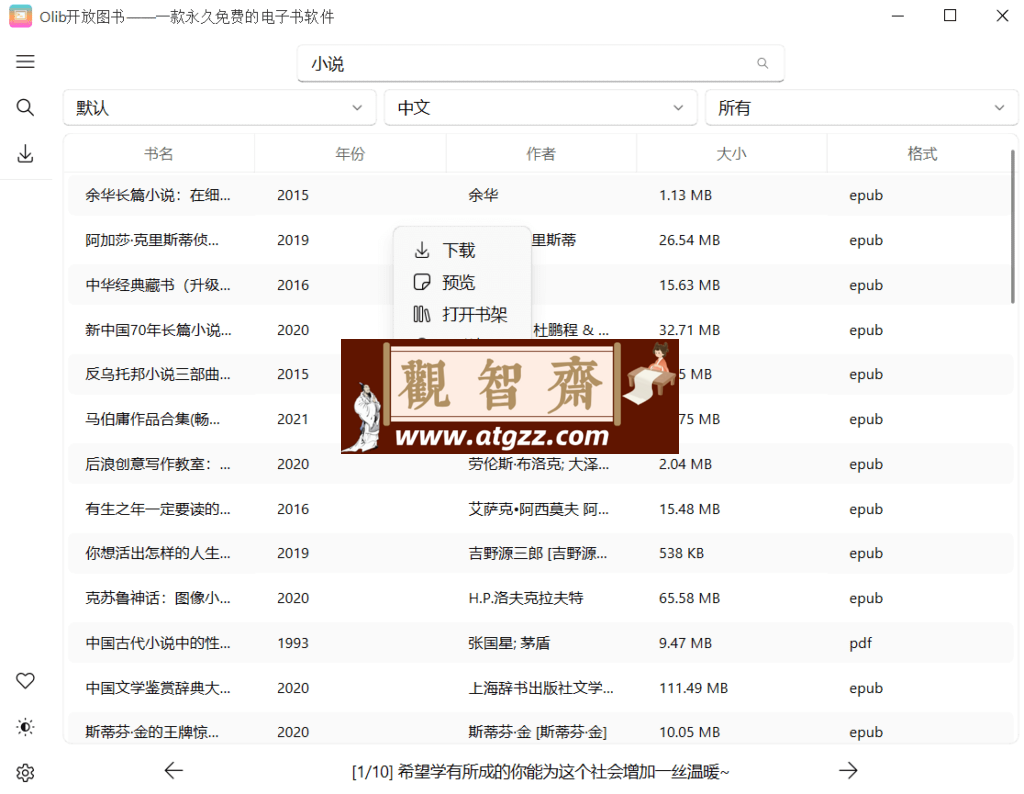Click the author cell 张国星; 茅盾

(x=509, y=643)
